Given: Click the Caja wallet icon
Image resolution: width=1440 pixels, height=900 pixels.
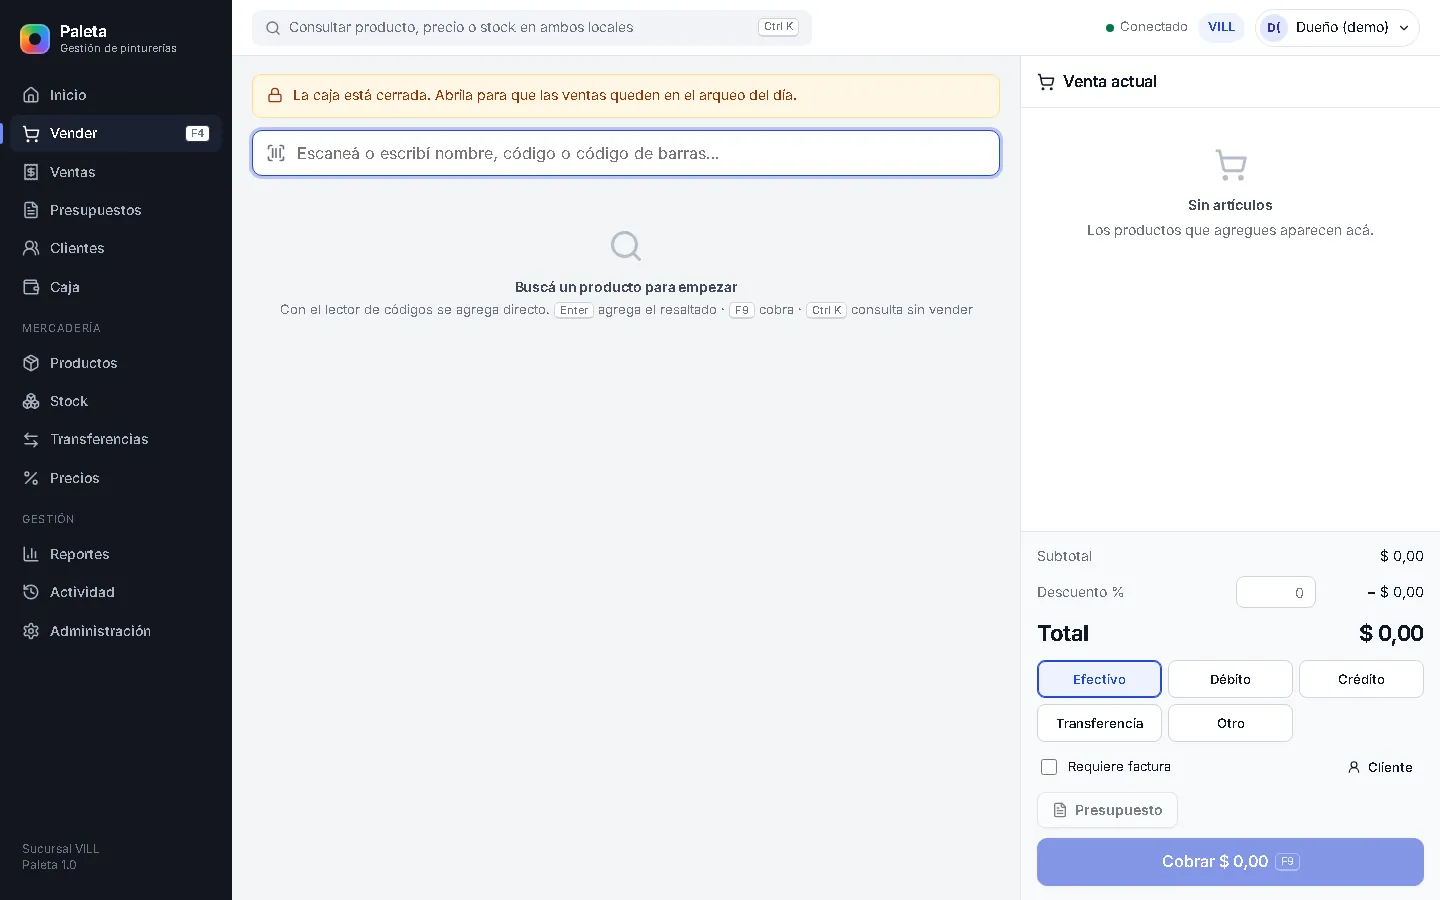Looking at the screenshot, I should pos(31,287).
